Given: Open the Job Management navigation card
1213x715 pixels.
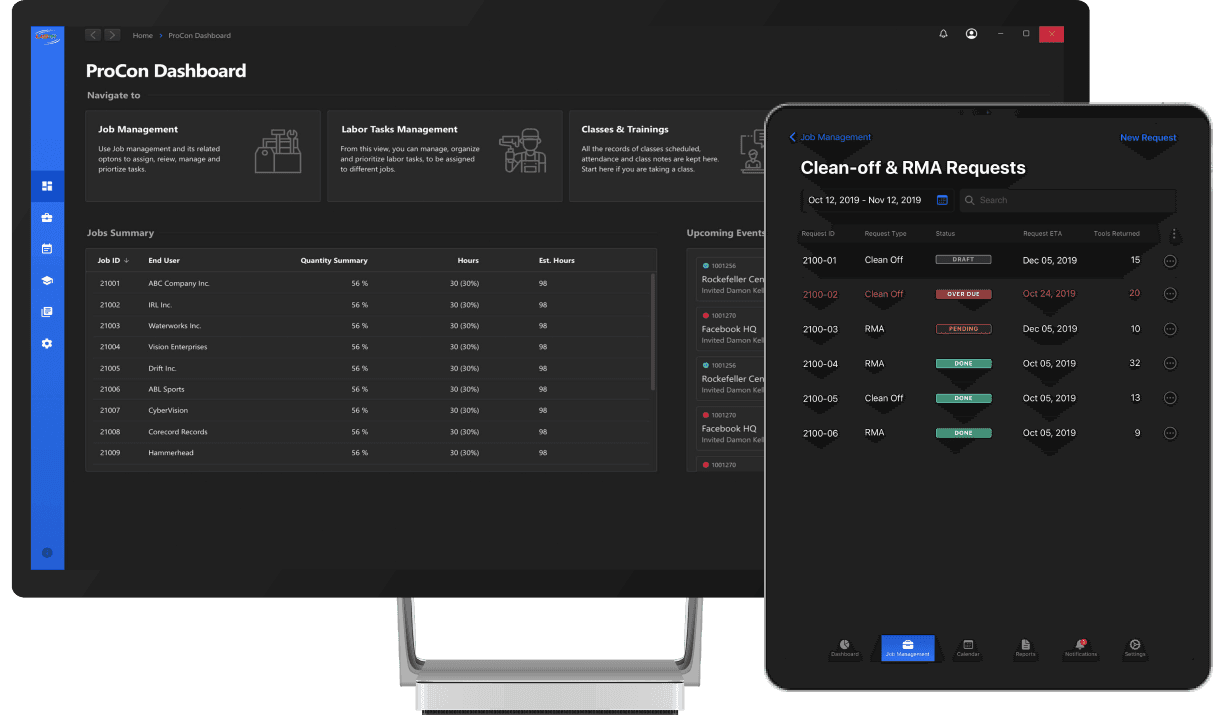Looking at the screenshot, I should (203, 156).
